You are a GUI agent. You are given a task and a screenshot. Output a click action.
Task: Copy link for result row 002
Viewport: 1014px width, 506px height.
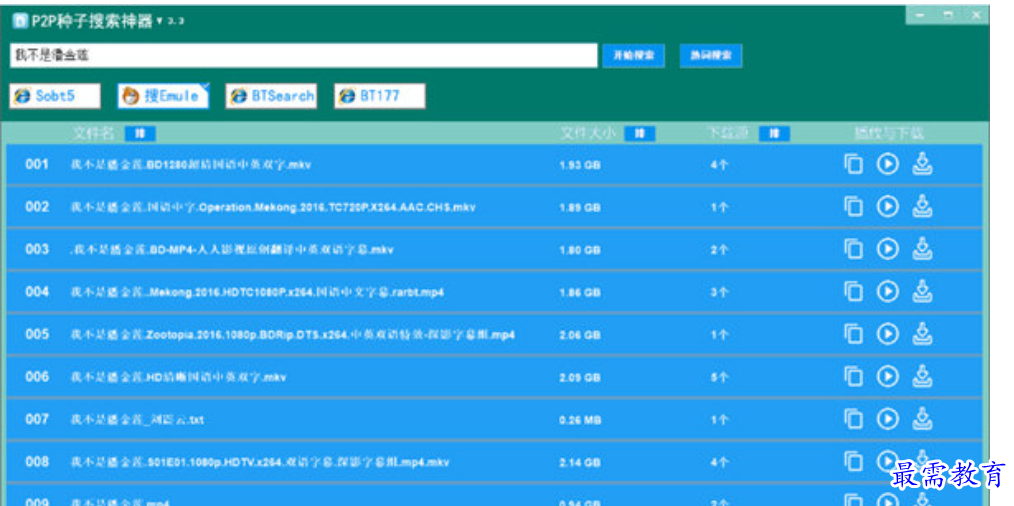pyautogui.click(x=854, y=206)
